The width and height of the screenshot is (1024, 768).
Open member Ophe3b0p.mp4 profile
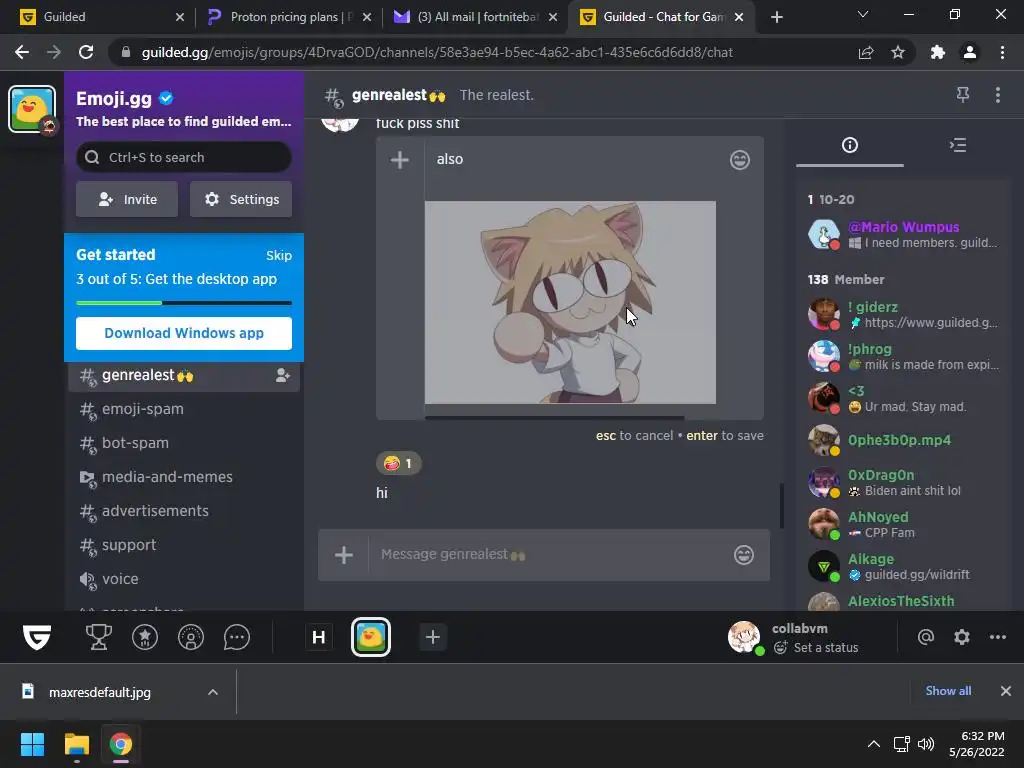tap(904, 440)
